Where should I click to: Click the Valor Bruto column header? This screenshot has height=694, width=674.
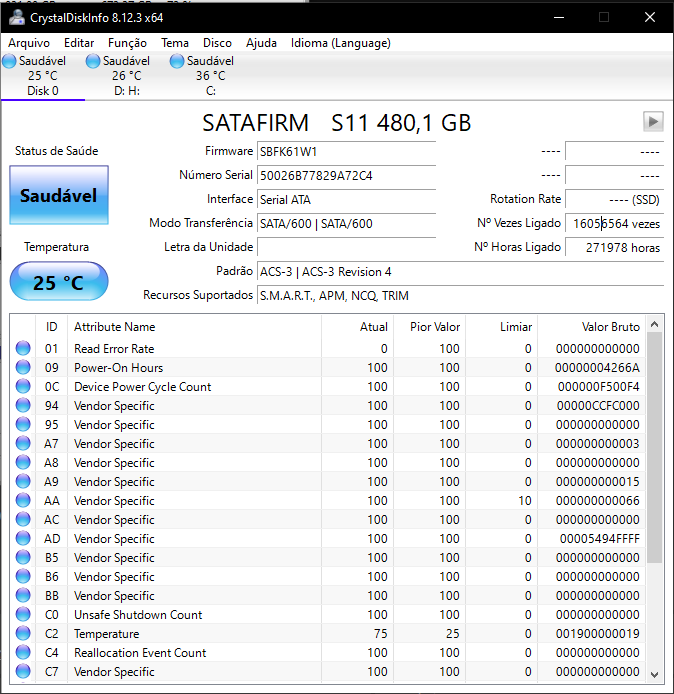click(592, 327)
